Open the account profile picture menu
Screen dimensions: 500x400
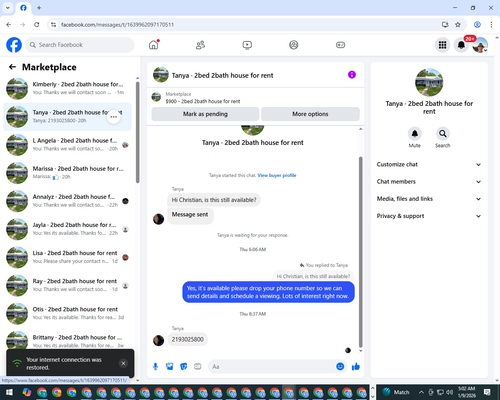point(480,45)
